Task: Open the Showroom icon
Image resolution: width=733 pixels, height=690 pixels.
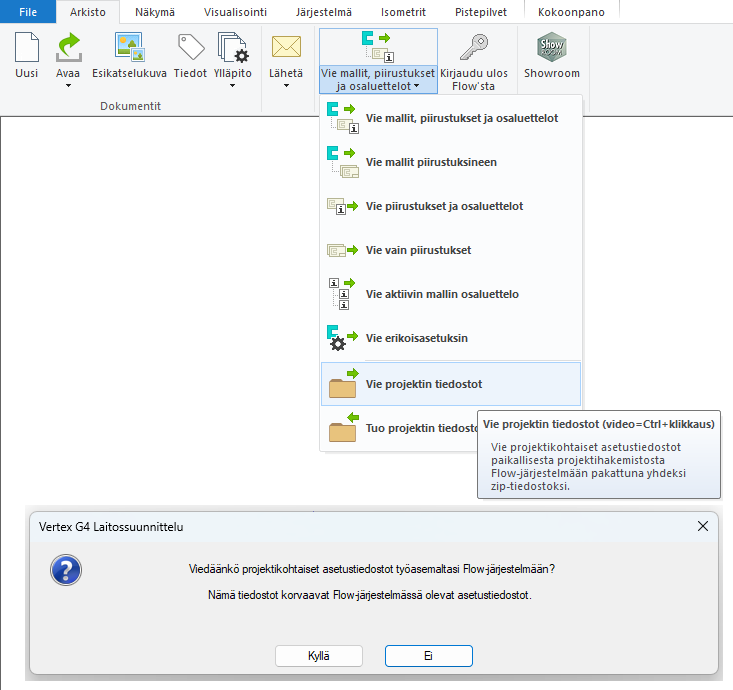Action: pos(552,47)
